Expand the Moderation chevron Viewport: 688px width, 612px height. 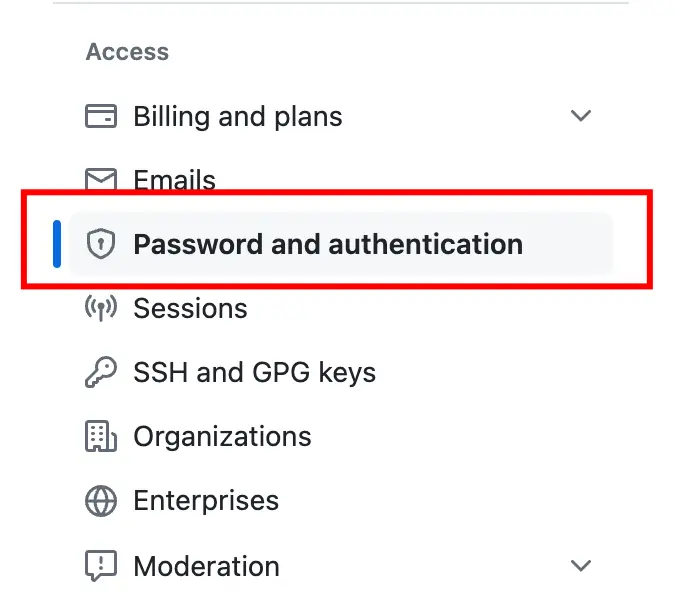tap(581, 566)
